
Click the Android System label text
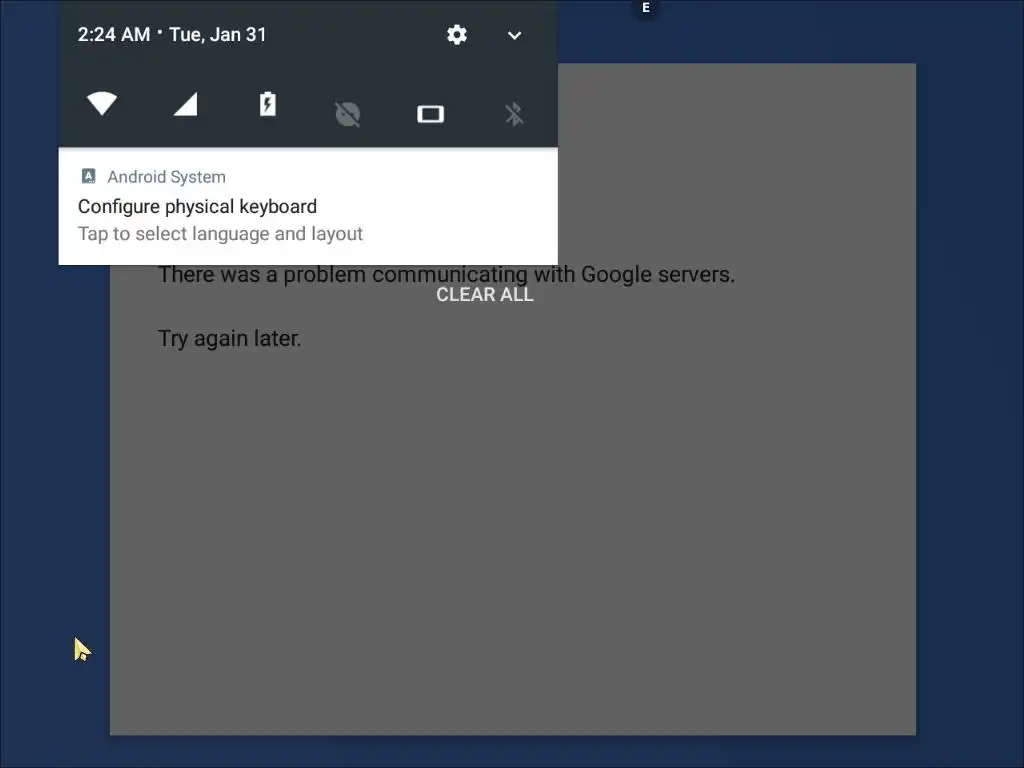point(167,177)
